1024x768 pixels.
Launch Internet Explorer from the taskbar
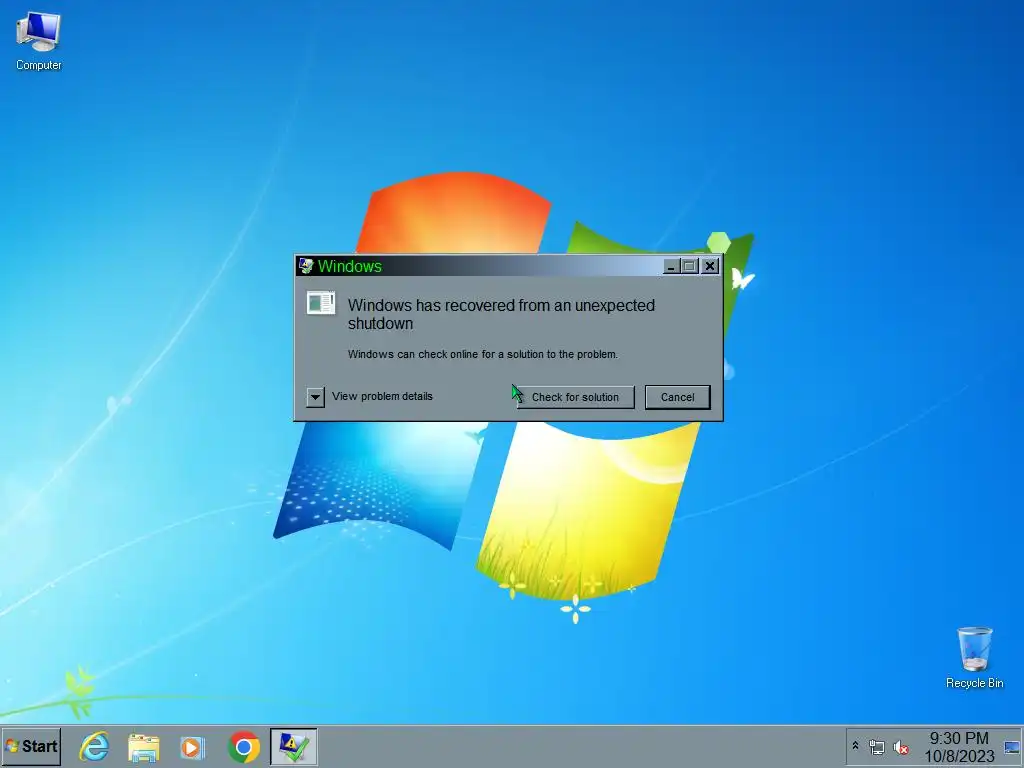click(94, 746)
